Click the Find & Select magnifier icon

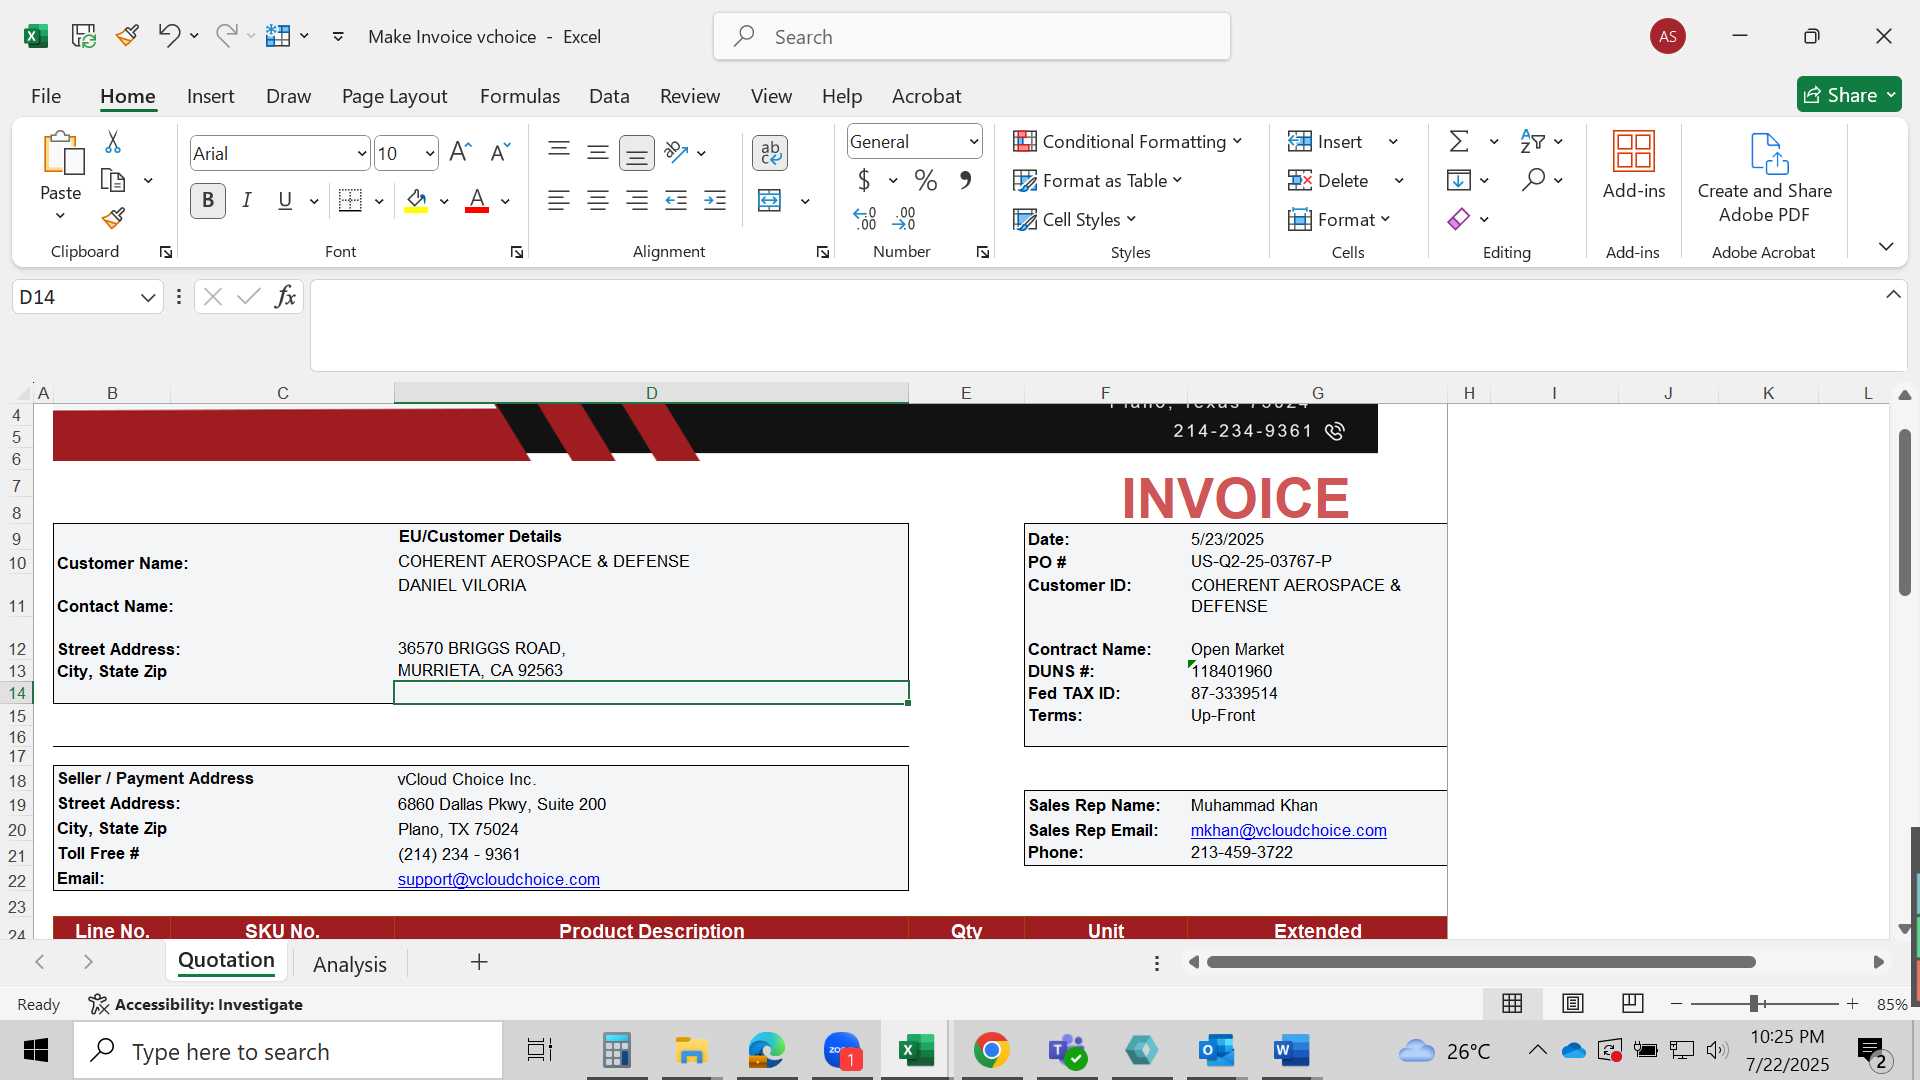pyautogui.click(x=1533, y=181)
